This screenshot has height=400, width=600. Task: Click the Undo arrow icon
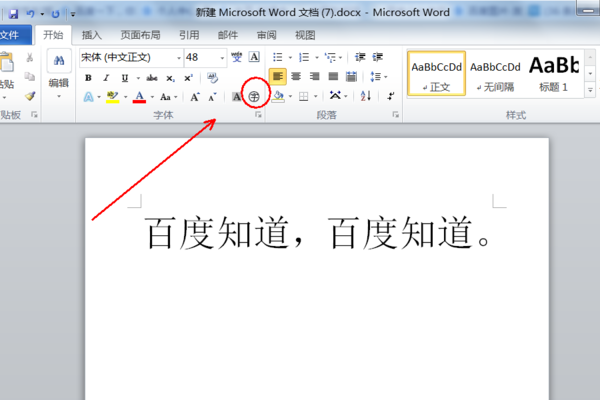(30, 14)
